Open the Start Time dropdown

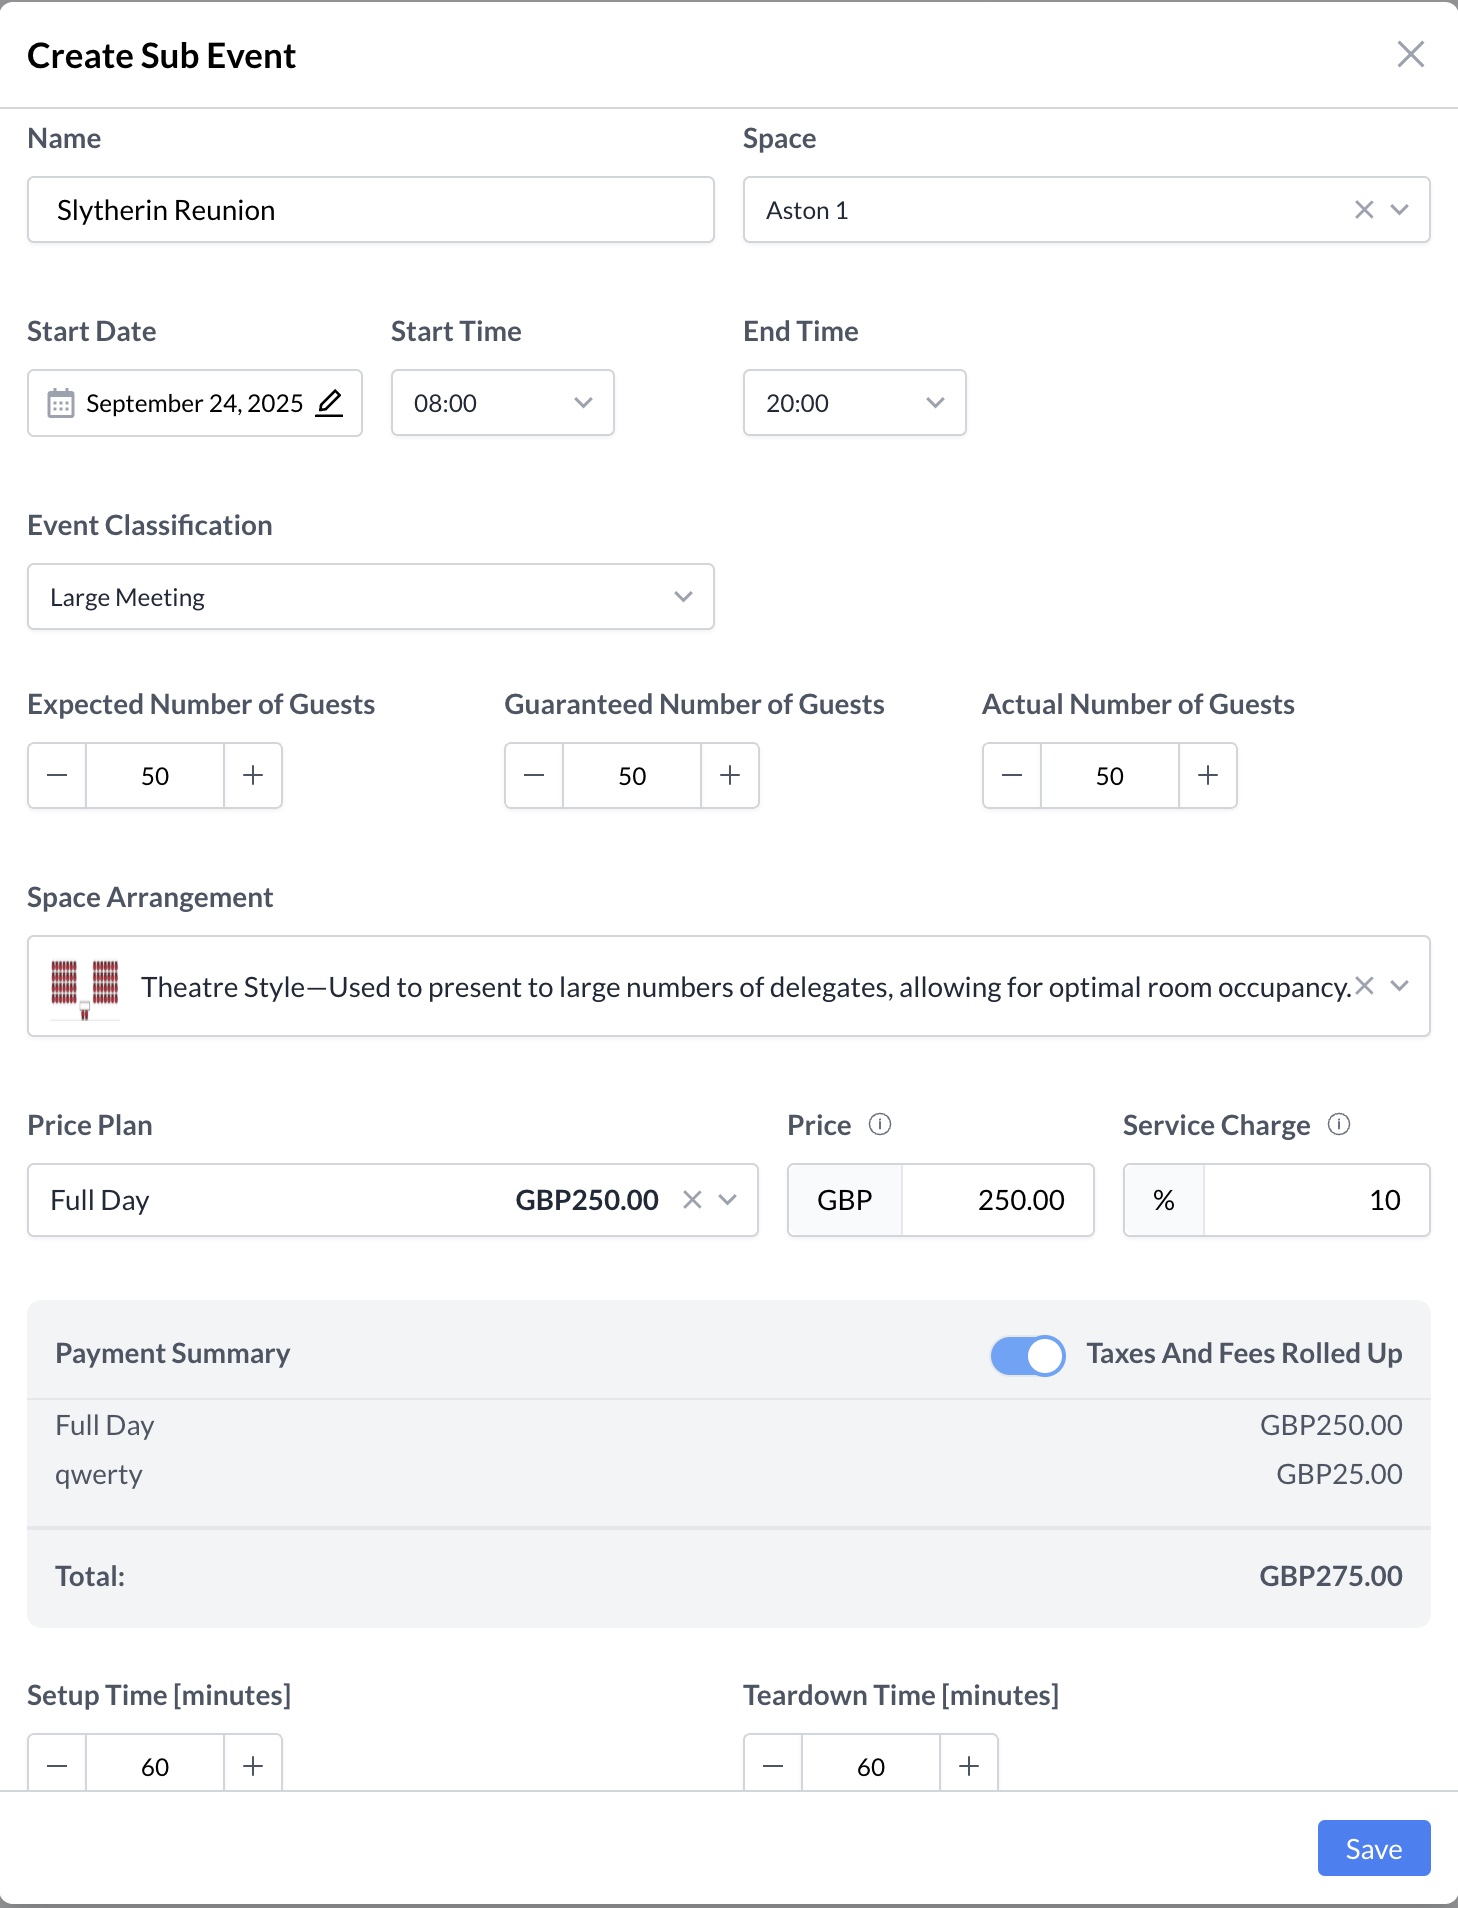(502, 403)
